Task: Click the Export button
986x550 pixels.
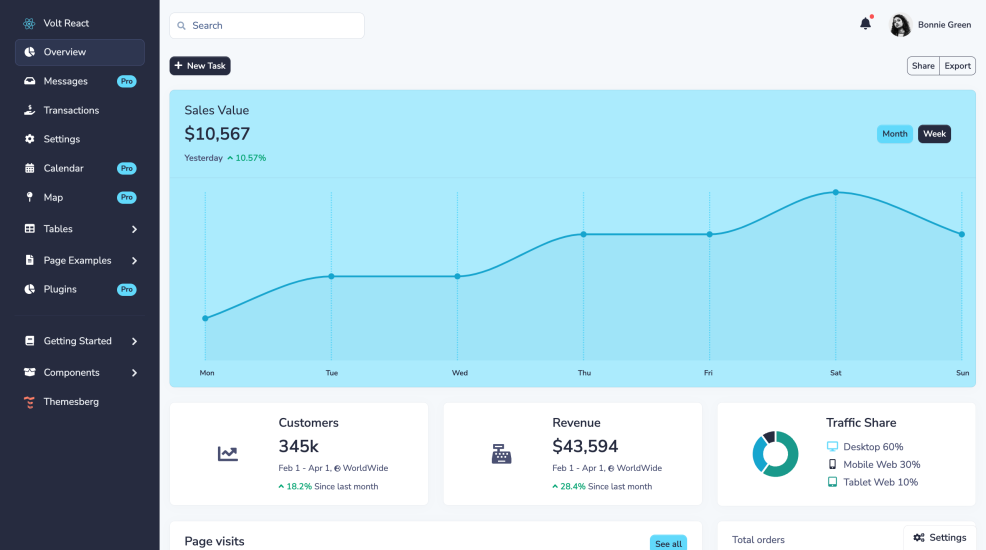Action: pos(957,66)
